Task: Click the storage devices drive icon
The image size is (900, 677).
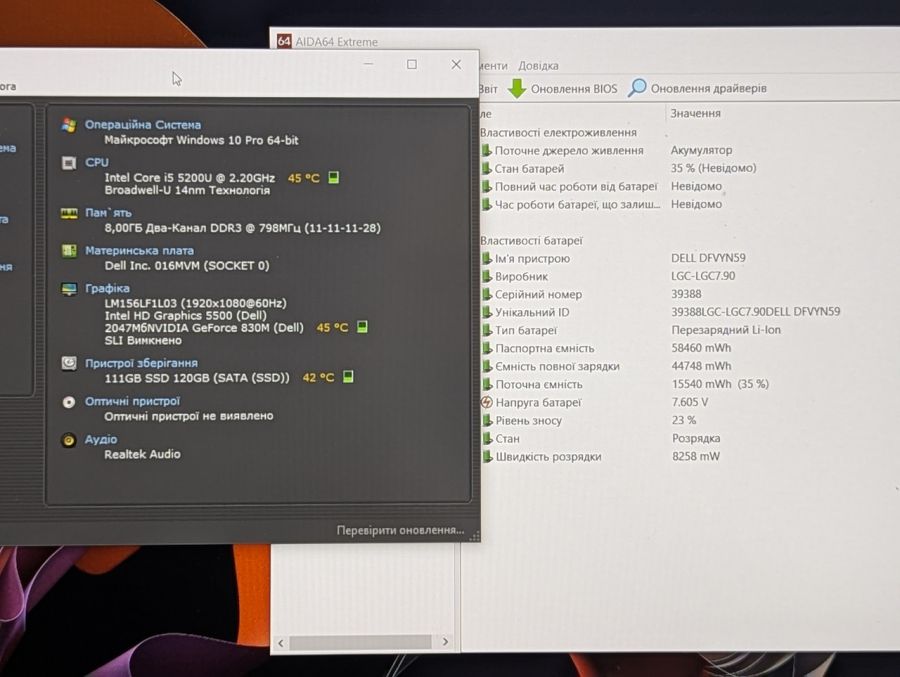Action: point(69,363)
